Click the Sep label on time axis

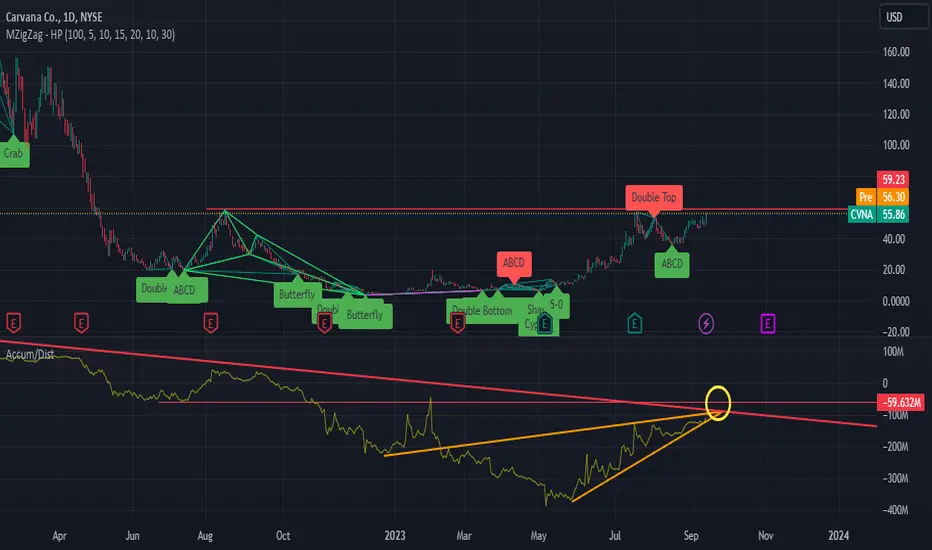click(x=691, y=536)
